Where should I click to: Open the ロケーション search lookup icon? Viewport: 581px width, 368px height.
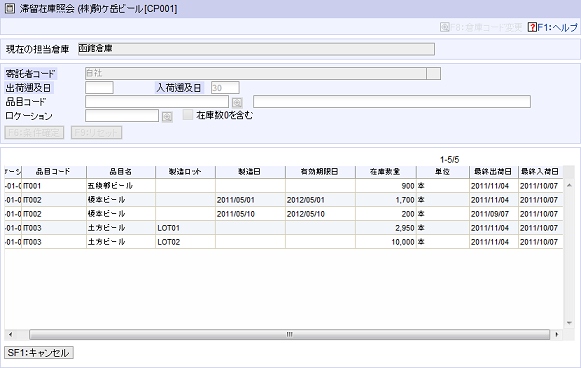point(167,117)
